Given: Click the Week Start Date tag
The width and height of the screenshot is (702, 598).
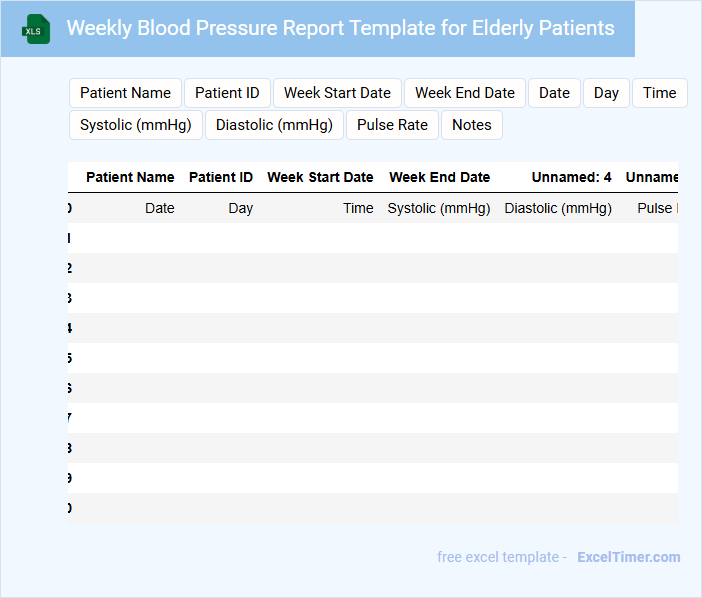Looking at the screenshot, I should [337, 93].
